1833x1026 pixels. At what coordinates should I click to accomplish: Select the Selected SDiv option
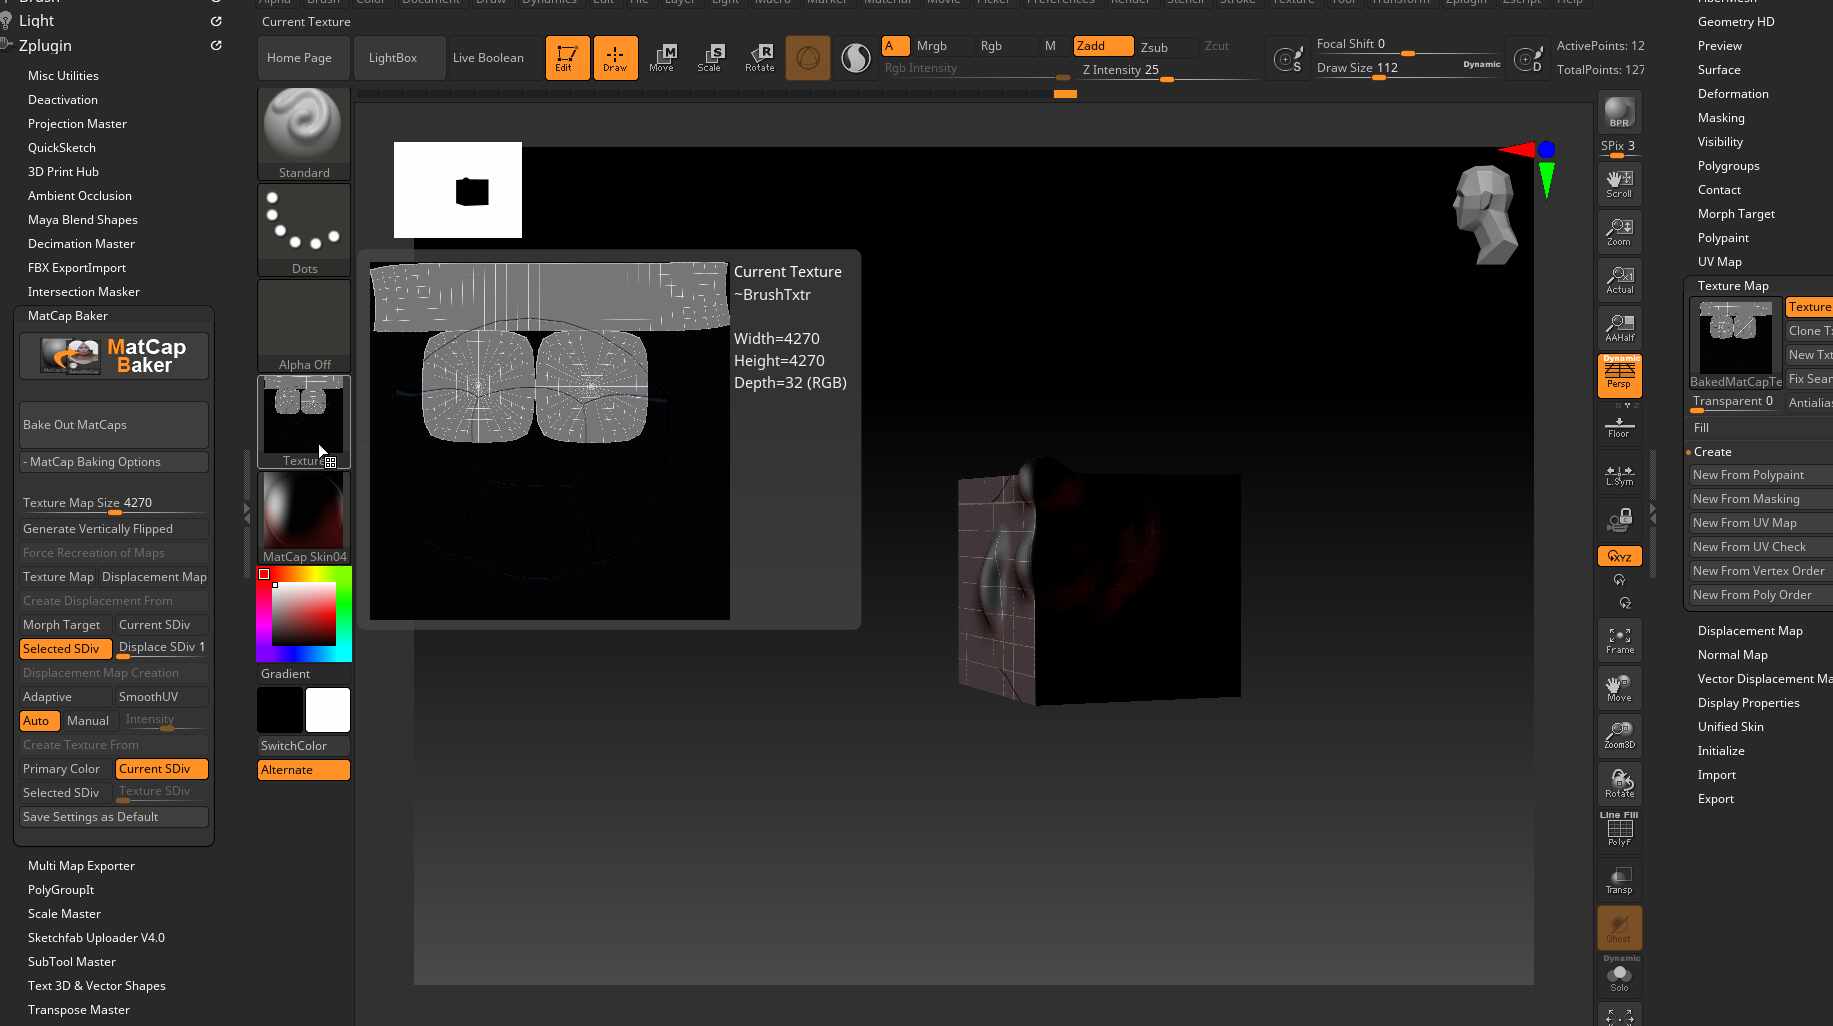click(65, 649)
